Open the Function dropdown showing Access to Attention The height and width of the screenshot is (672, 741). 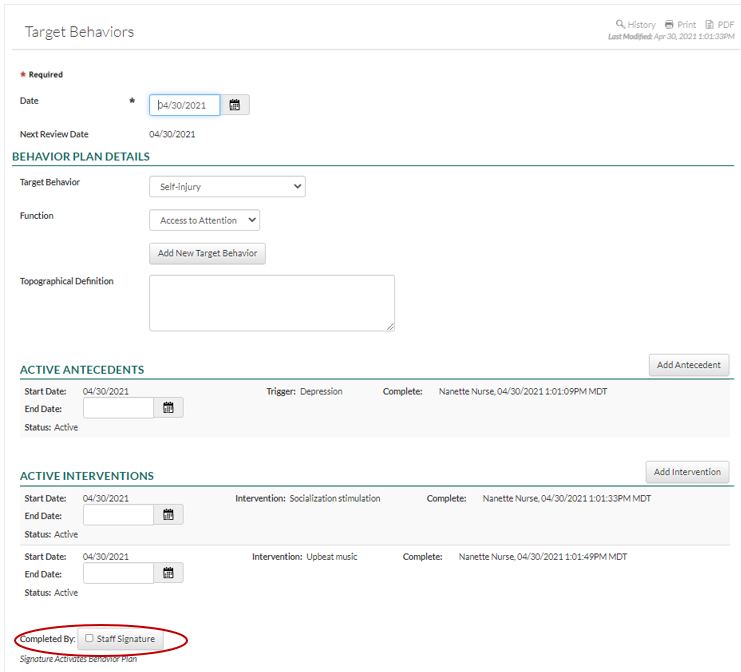pos(204,220)
